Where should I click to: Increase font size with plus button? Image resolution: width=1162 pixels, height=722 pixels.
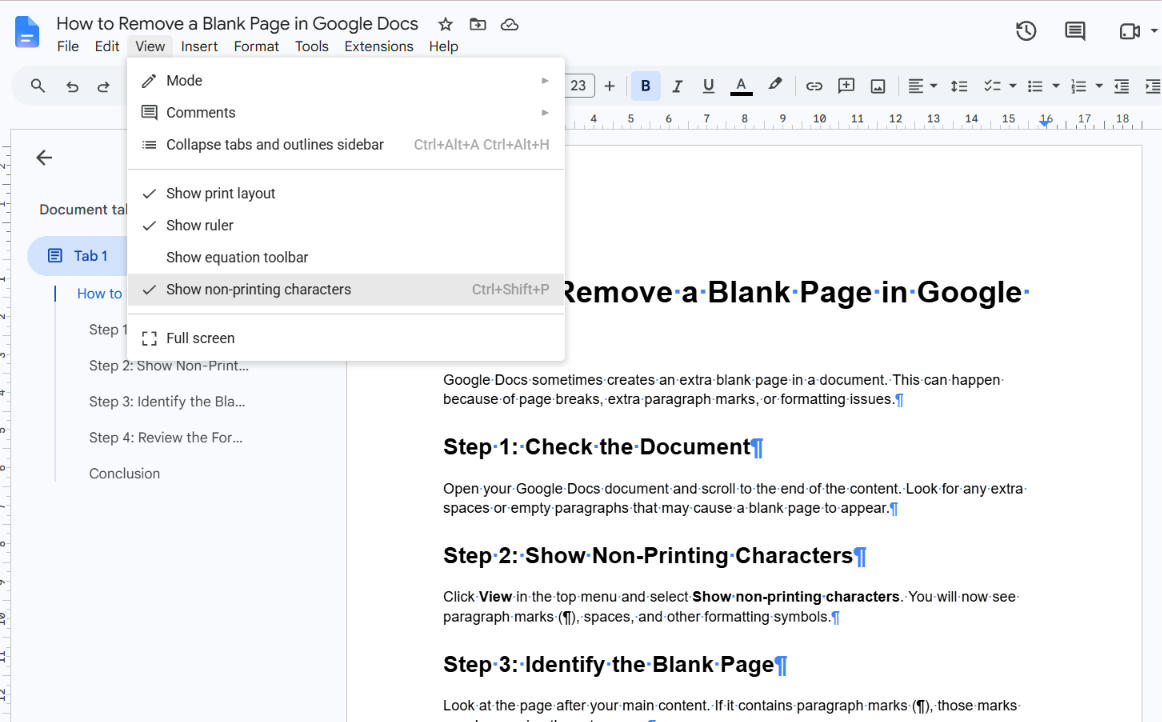click(609, 86)
